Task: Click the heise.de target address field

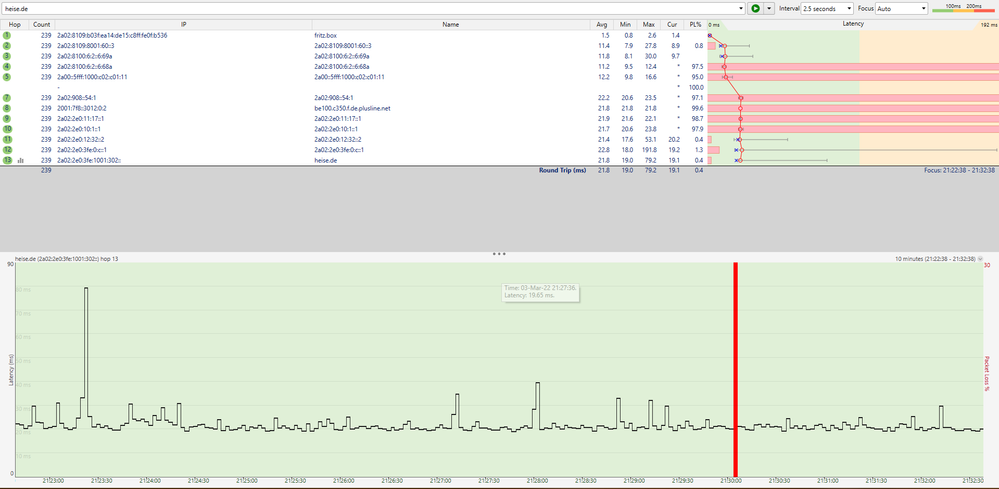Action: point(370,8)
